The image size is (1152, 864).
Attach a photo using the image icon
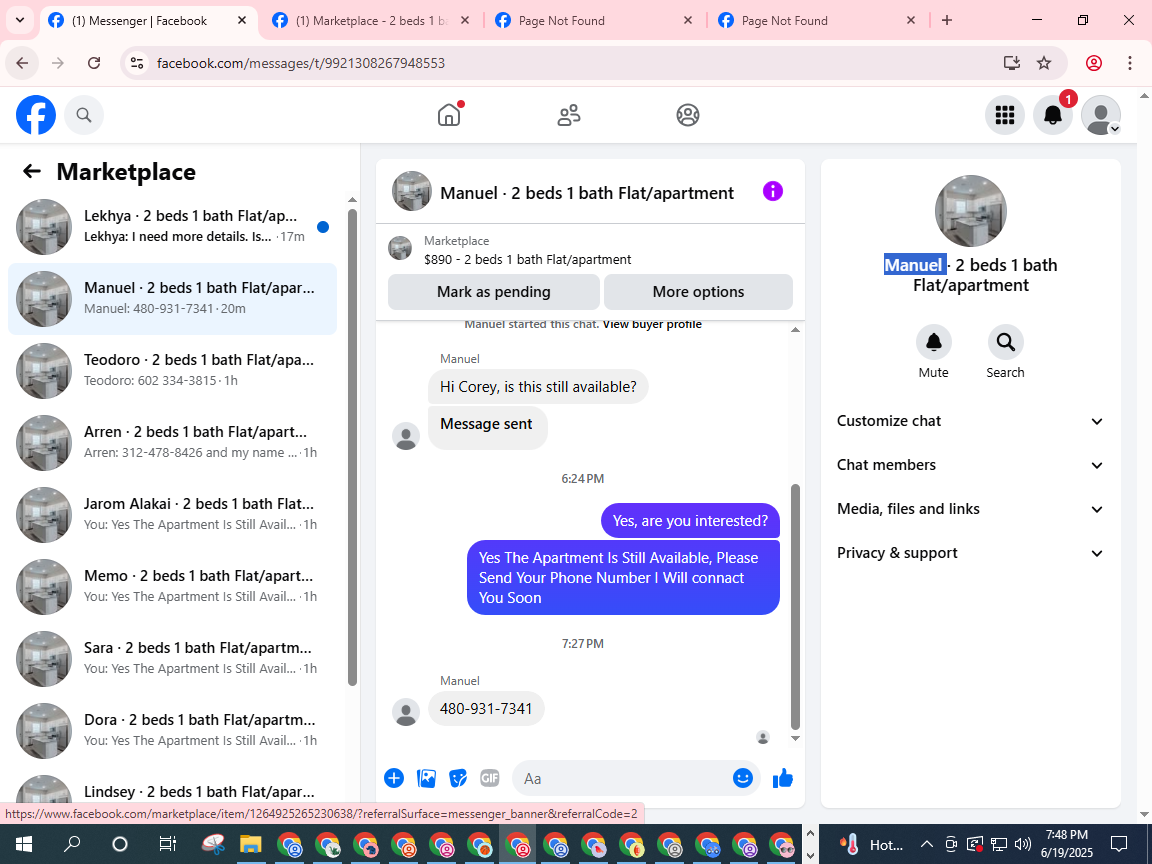pos(426,778)
